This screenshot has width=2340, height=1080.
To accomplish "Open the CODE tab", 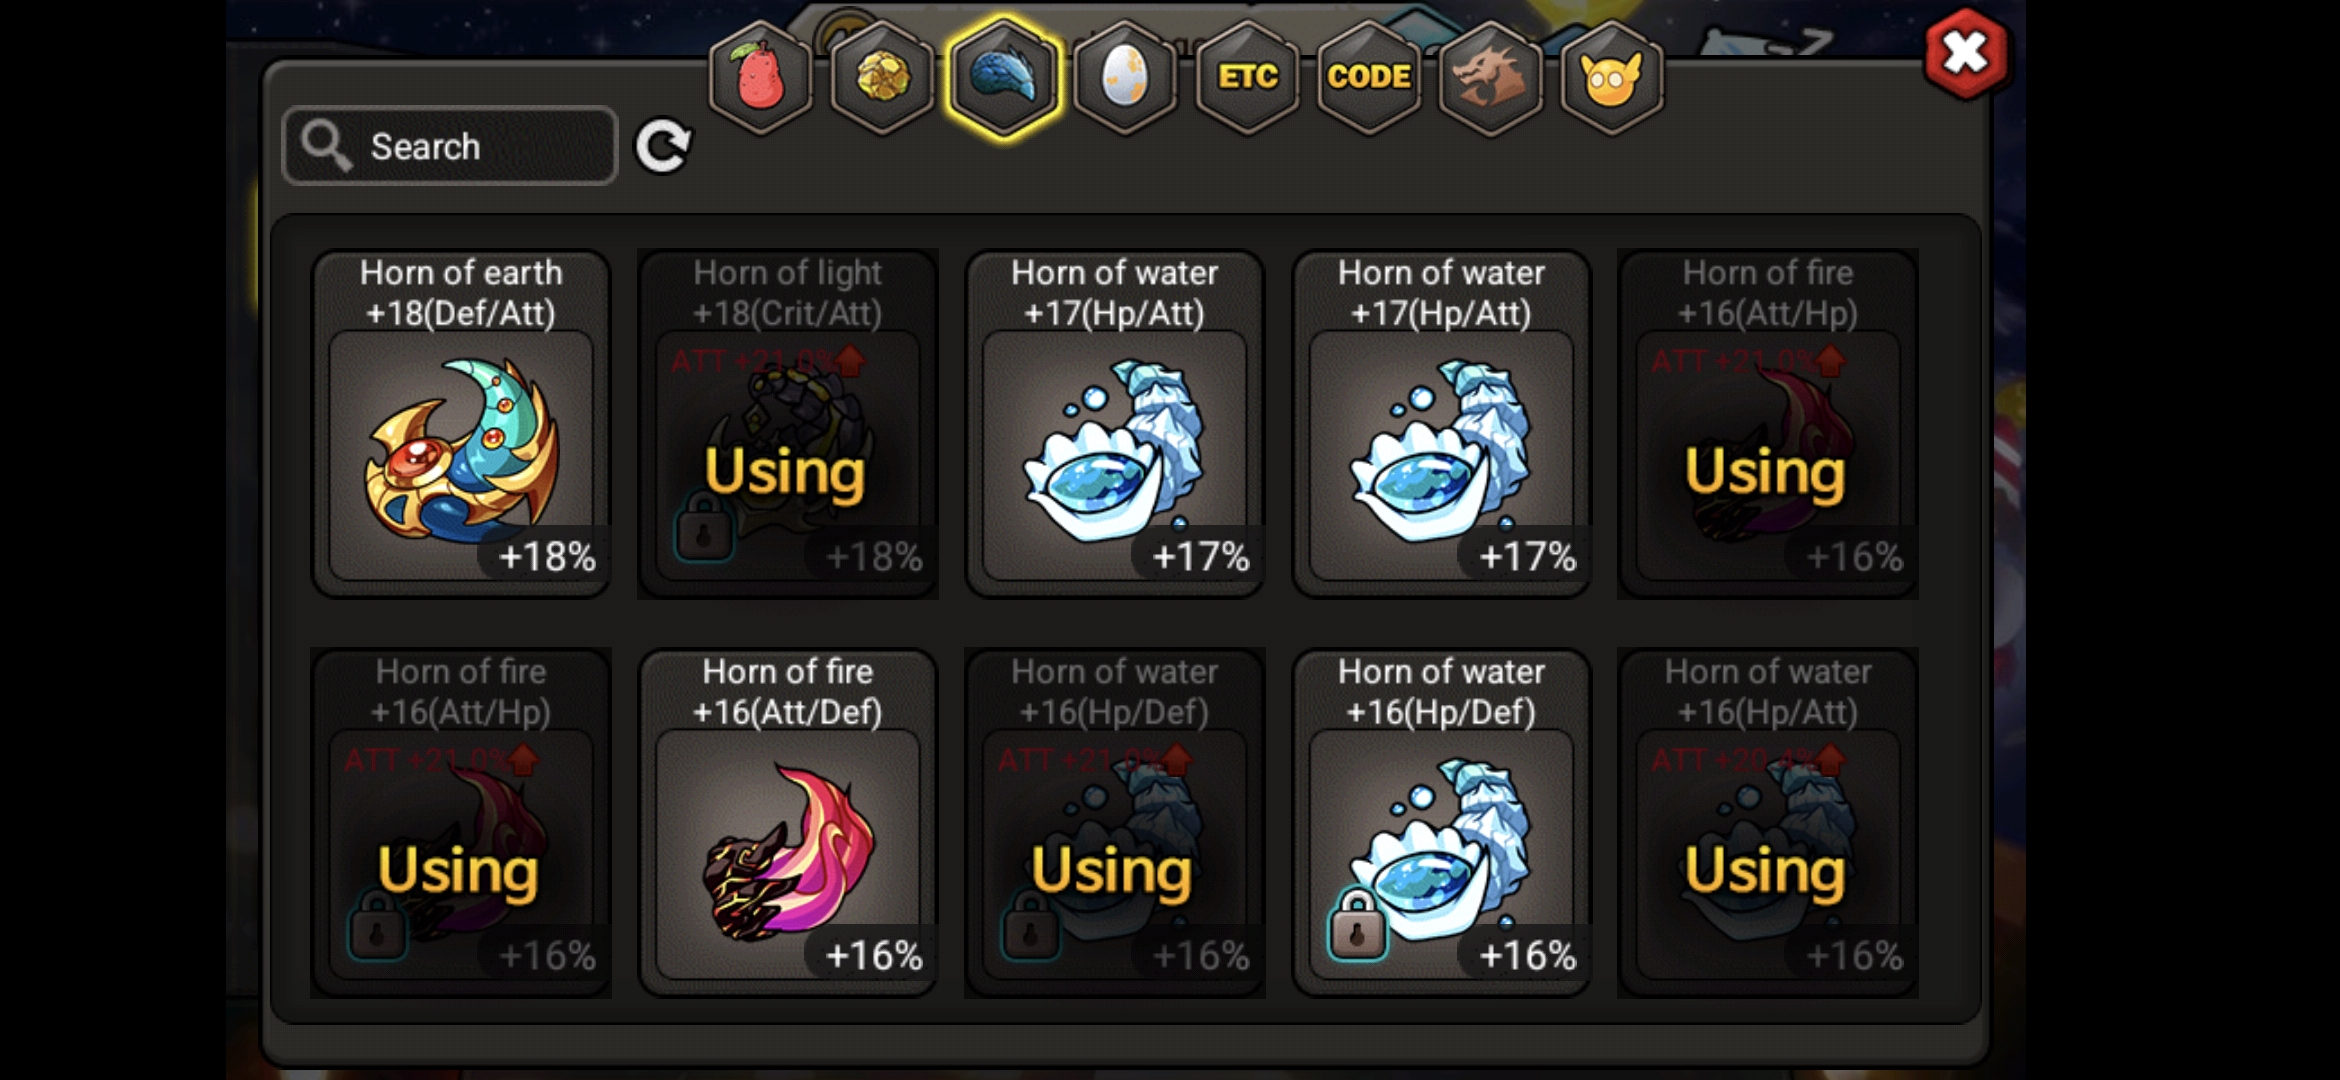I will (x=1369, y=77).
